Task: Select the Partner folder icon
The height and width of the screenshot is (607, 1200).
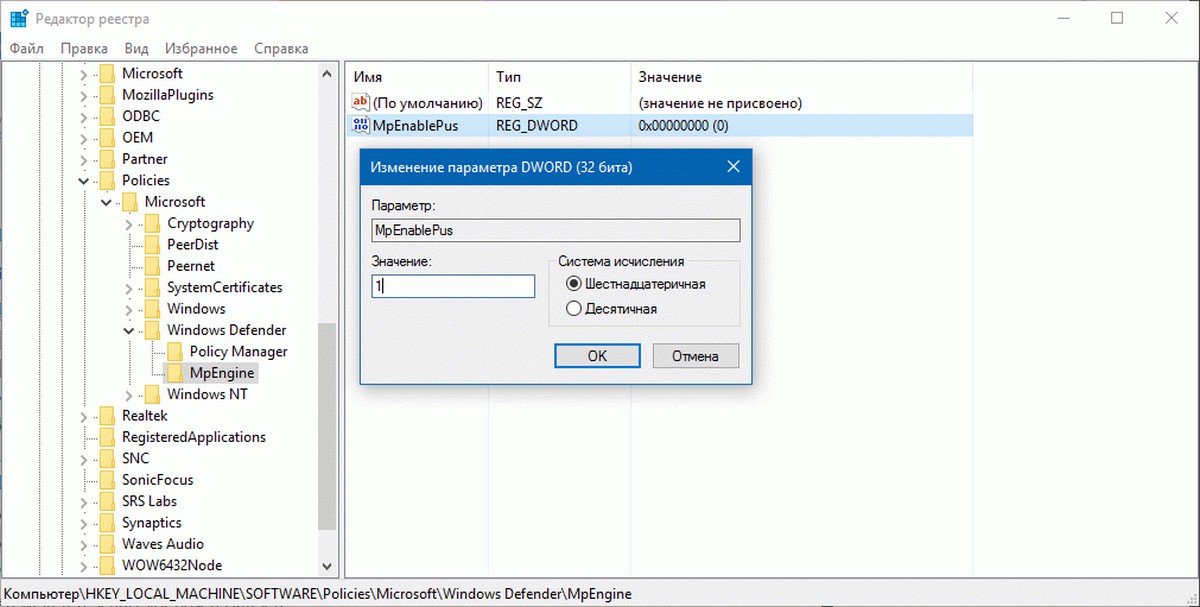Action: (x=107, y=159)
